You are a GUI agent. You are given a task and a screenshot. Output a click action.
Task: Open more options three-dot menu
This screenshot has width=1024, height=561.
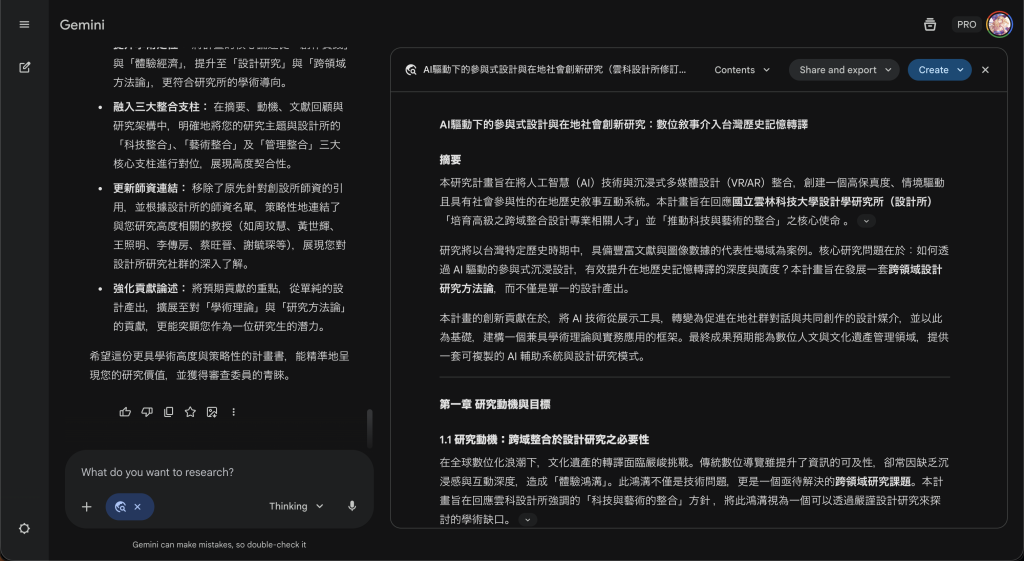tap(233, 412)
